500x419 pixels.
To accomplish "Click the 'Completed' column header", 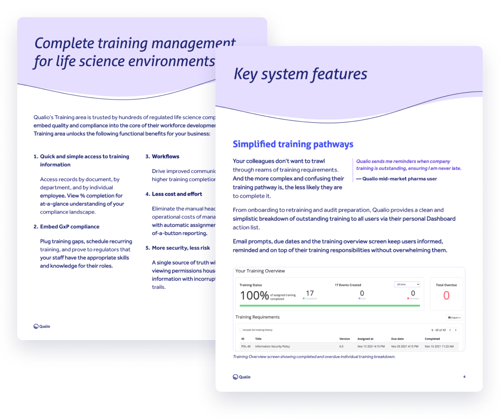I will [432, 339].
